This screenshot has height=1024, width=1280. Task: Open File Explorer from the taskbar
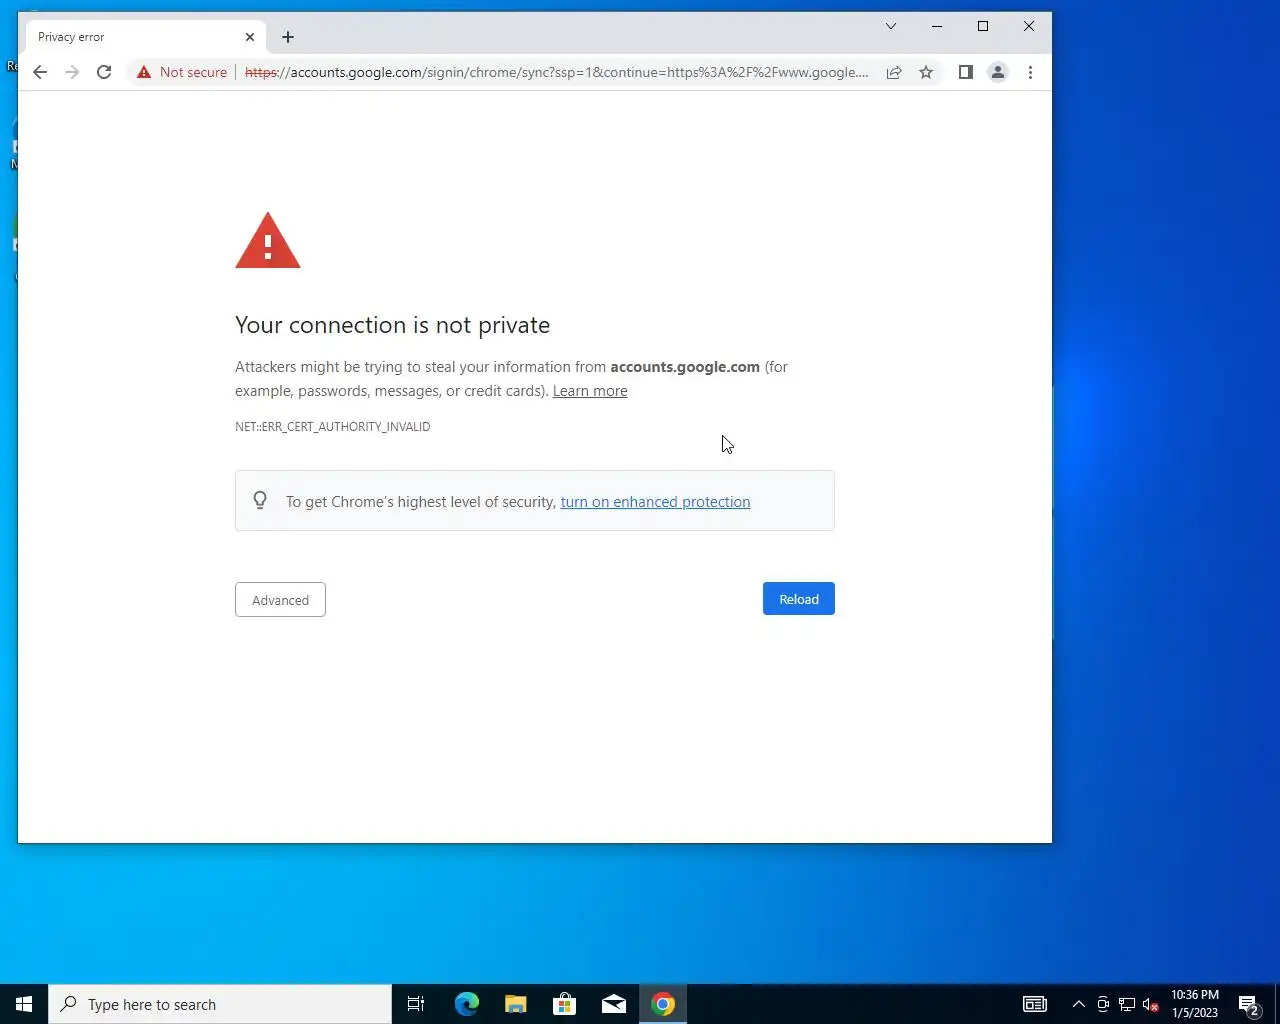click(516, 1004)
